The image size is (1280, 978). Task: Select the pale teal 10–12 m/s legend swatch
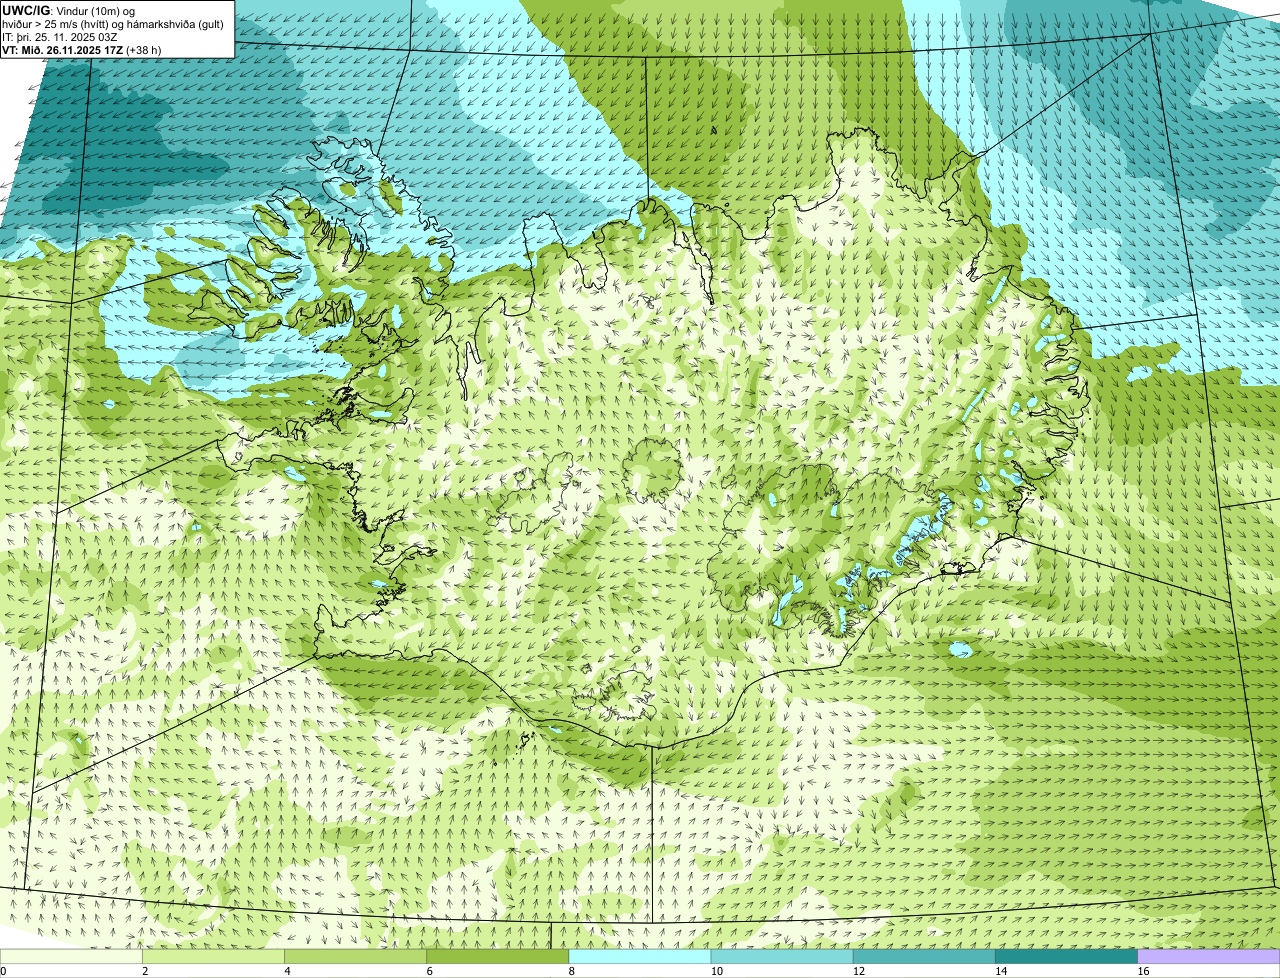(782, 957)
